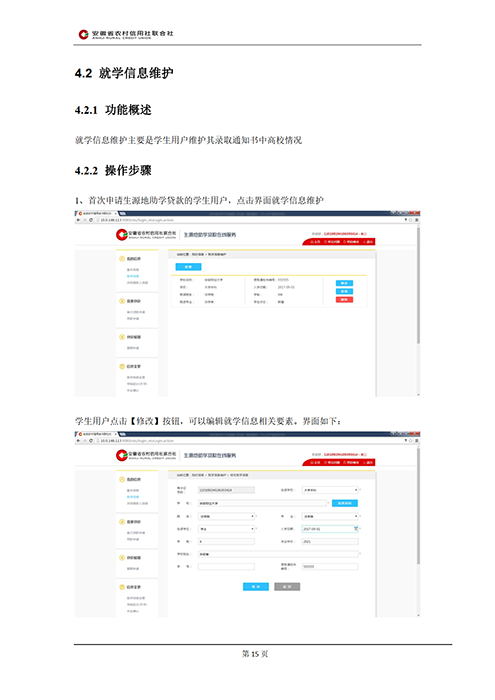
Task: Open the education level dropdown at form top right
Action: [330, 490]
